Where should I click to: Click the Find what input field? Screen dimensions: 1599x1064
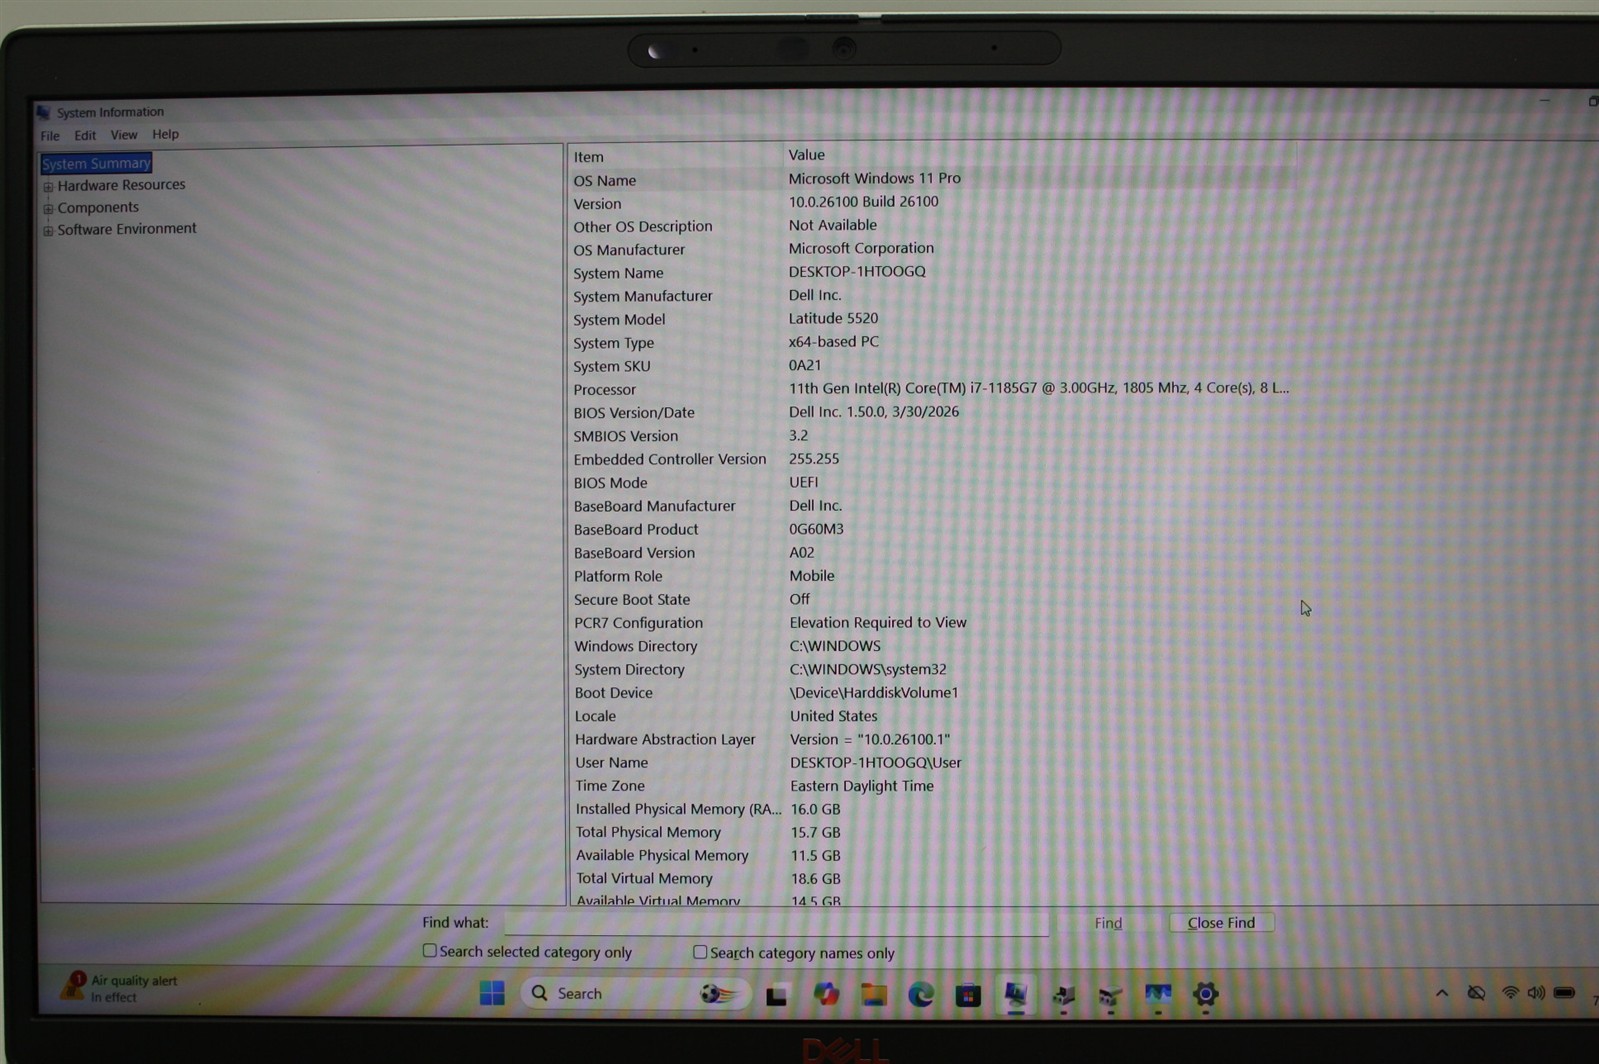click(x=776, y=923)
